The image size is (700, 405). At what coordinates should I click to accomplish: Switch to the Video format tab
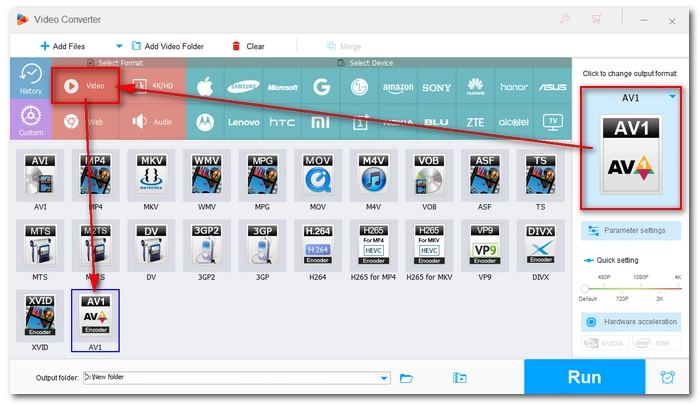pyautogui.click(x=85, y=86)
